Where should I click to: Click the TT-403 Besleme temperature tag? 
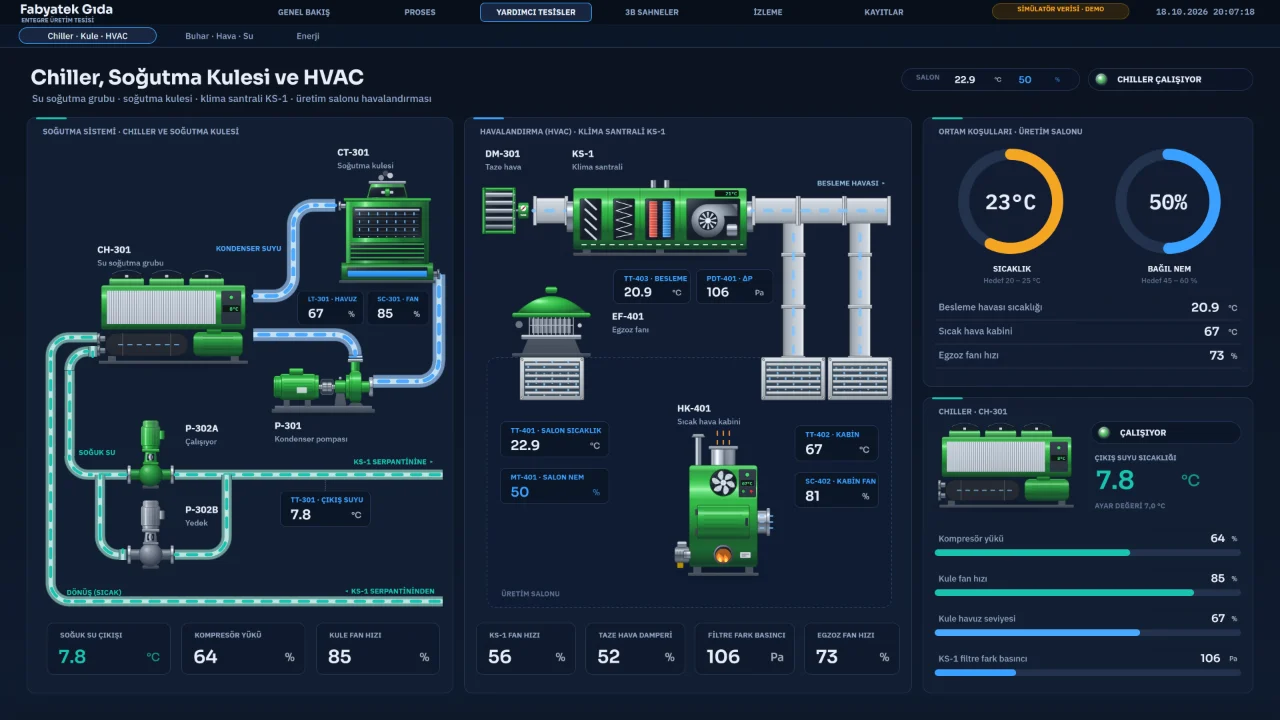click(654, 287)
